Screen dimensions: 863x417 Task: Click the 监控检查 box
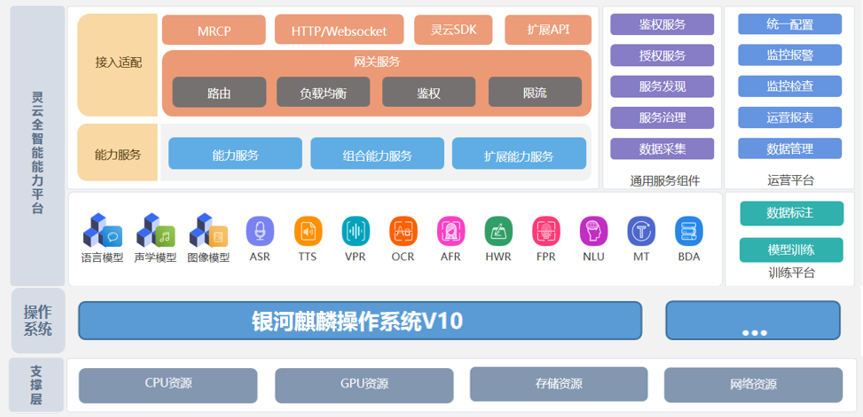click(790, 86)
